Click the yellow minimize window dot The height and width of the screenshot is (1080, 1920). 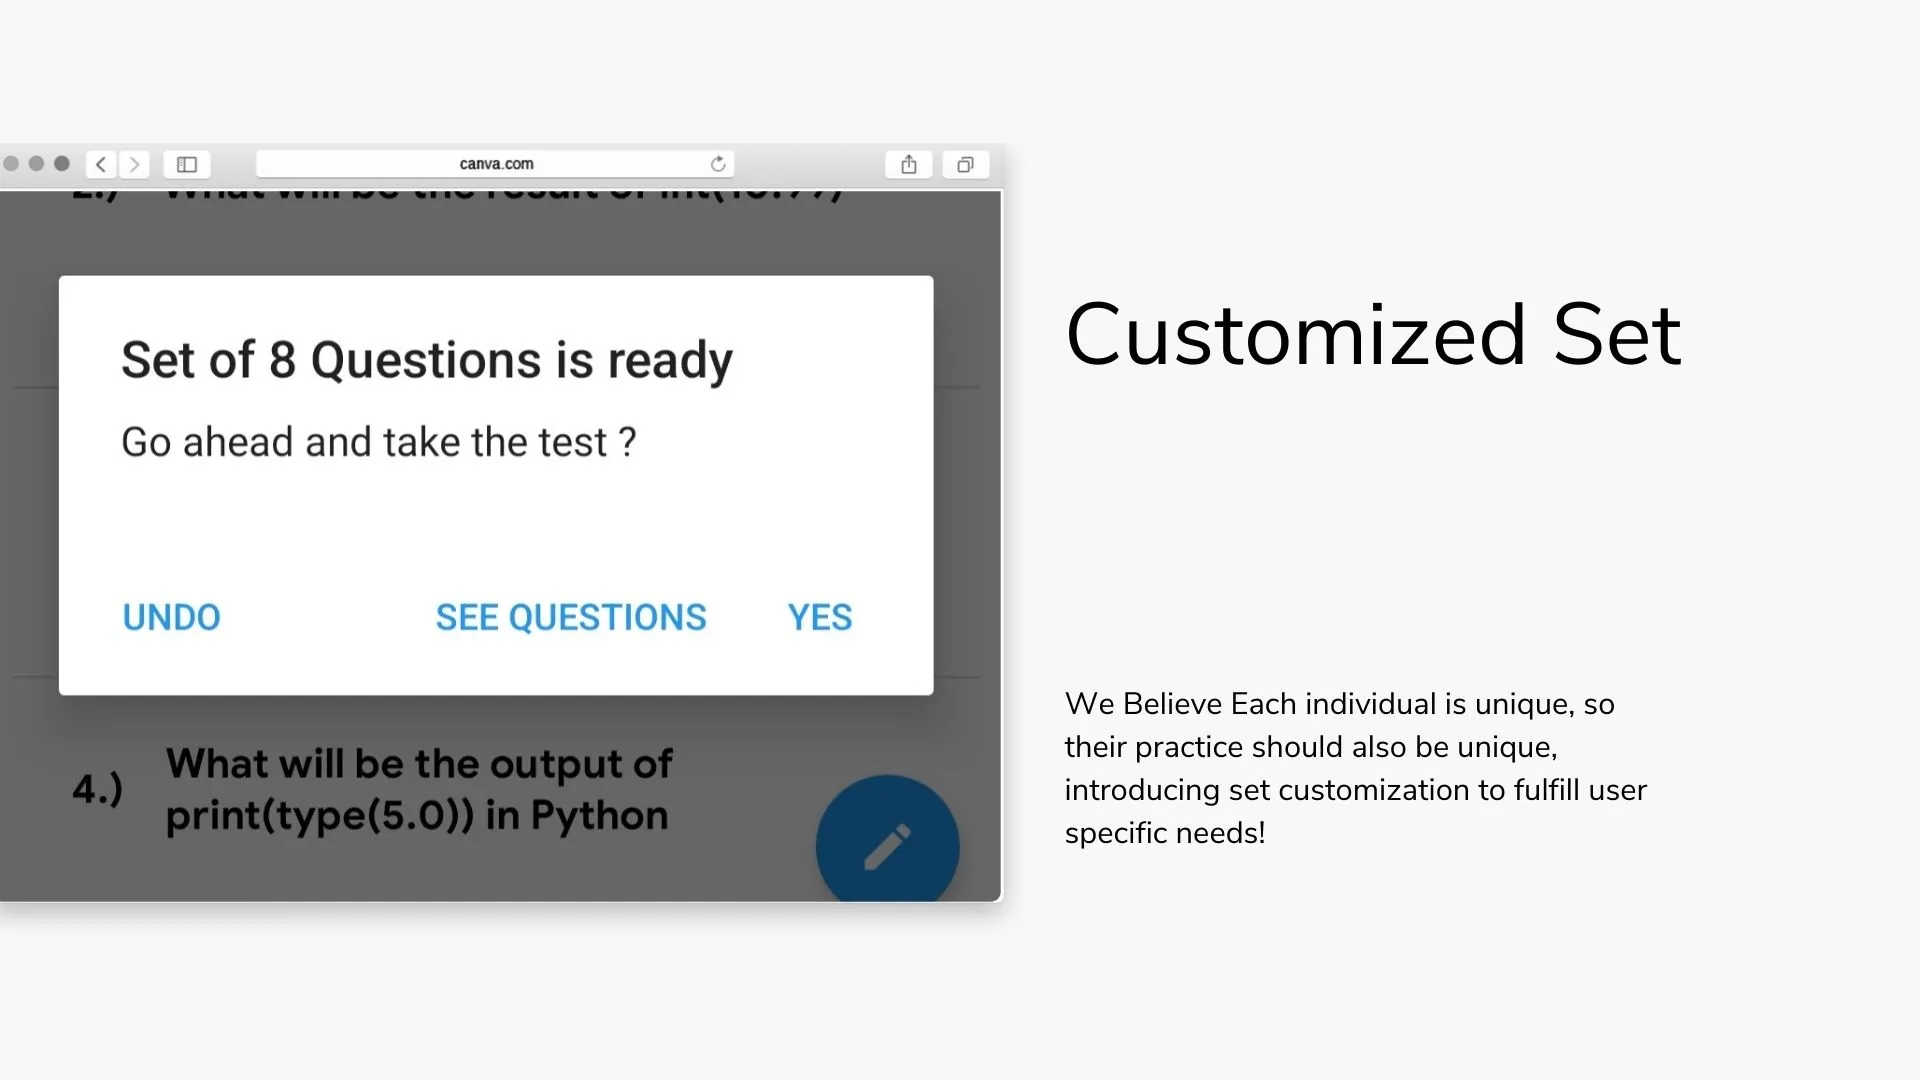pyautogui.click(x=36, y=164)
